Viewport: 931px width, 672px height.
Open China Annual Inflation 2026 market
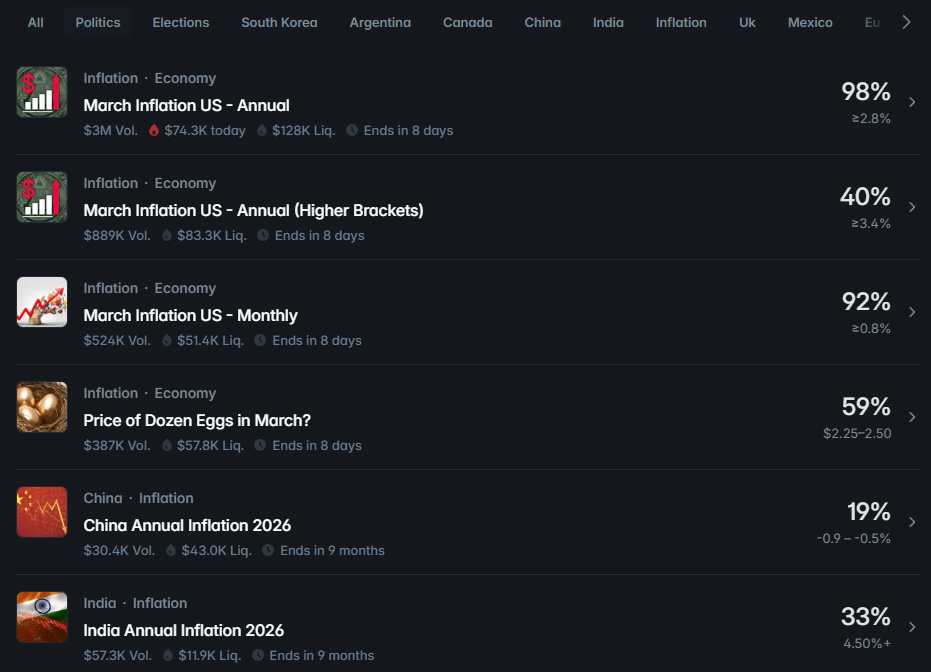[187, 525]
